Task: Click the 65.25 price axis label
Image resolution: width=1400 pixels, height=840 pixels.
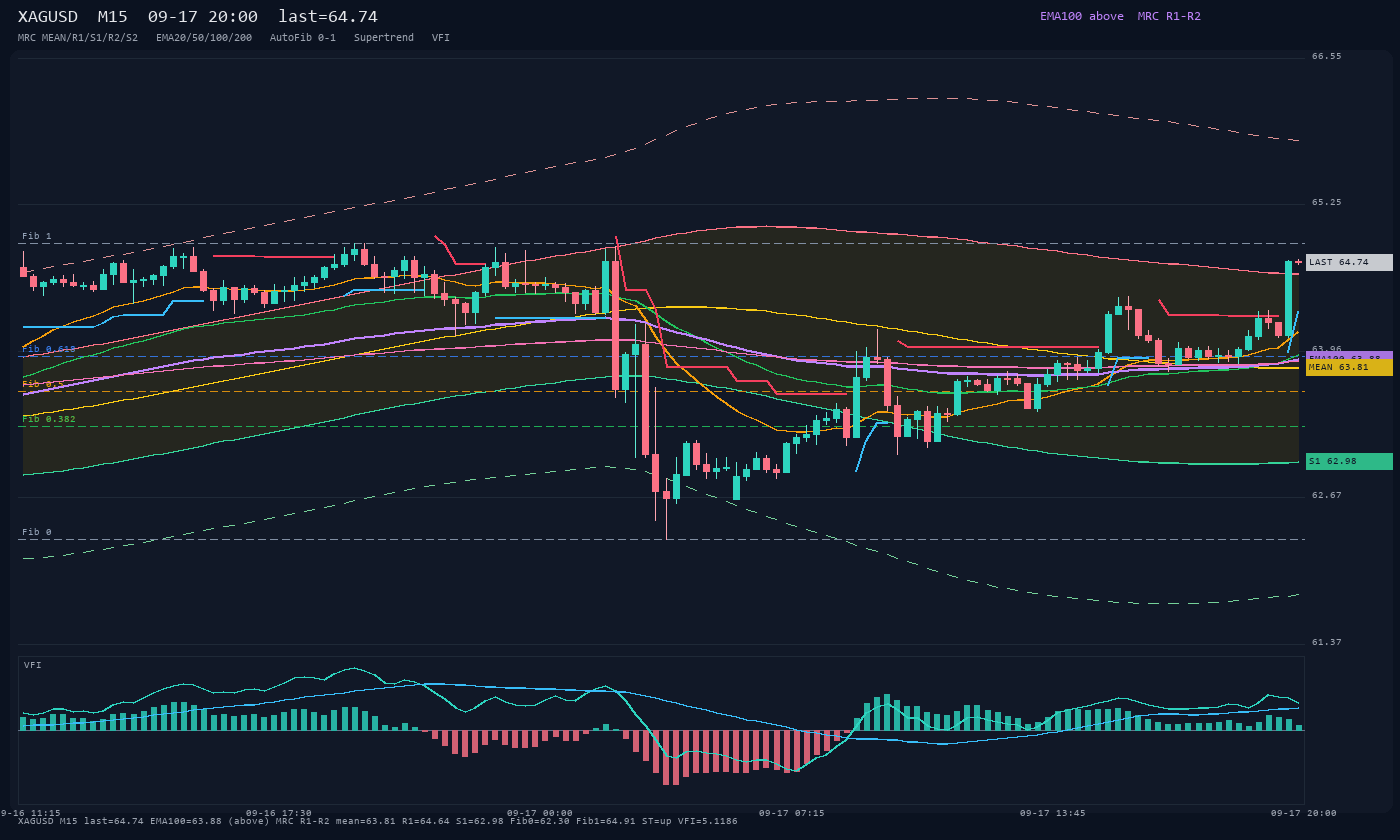Action: click(1327, 203)
